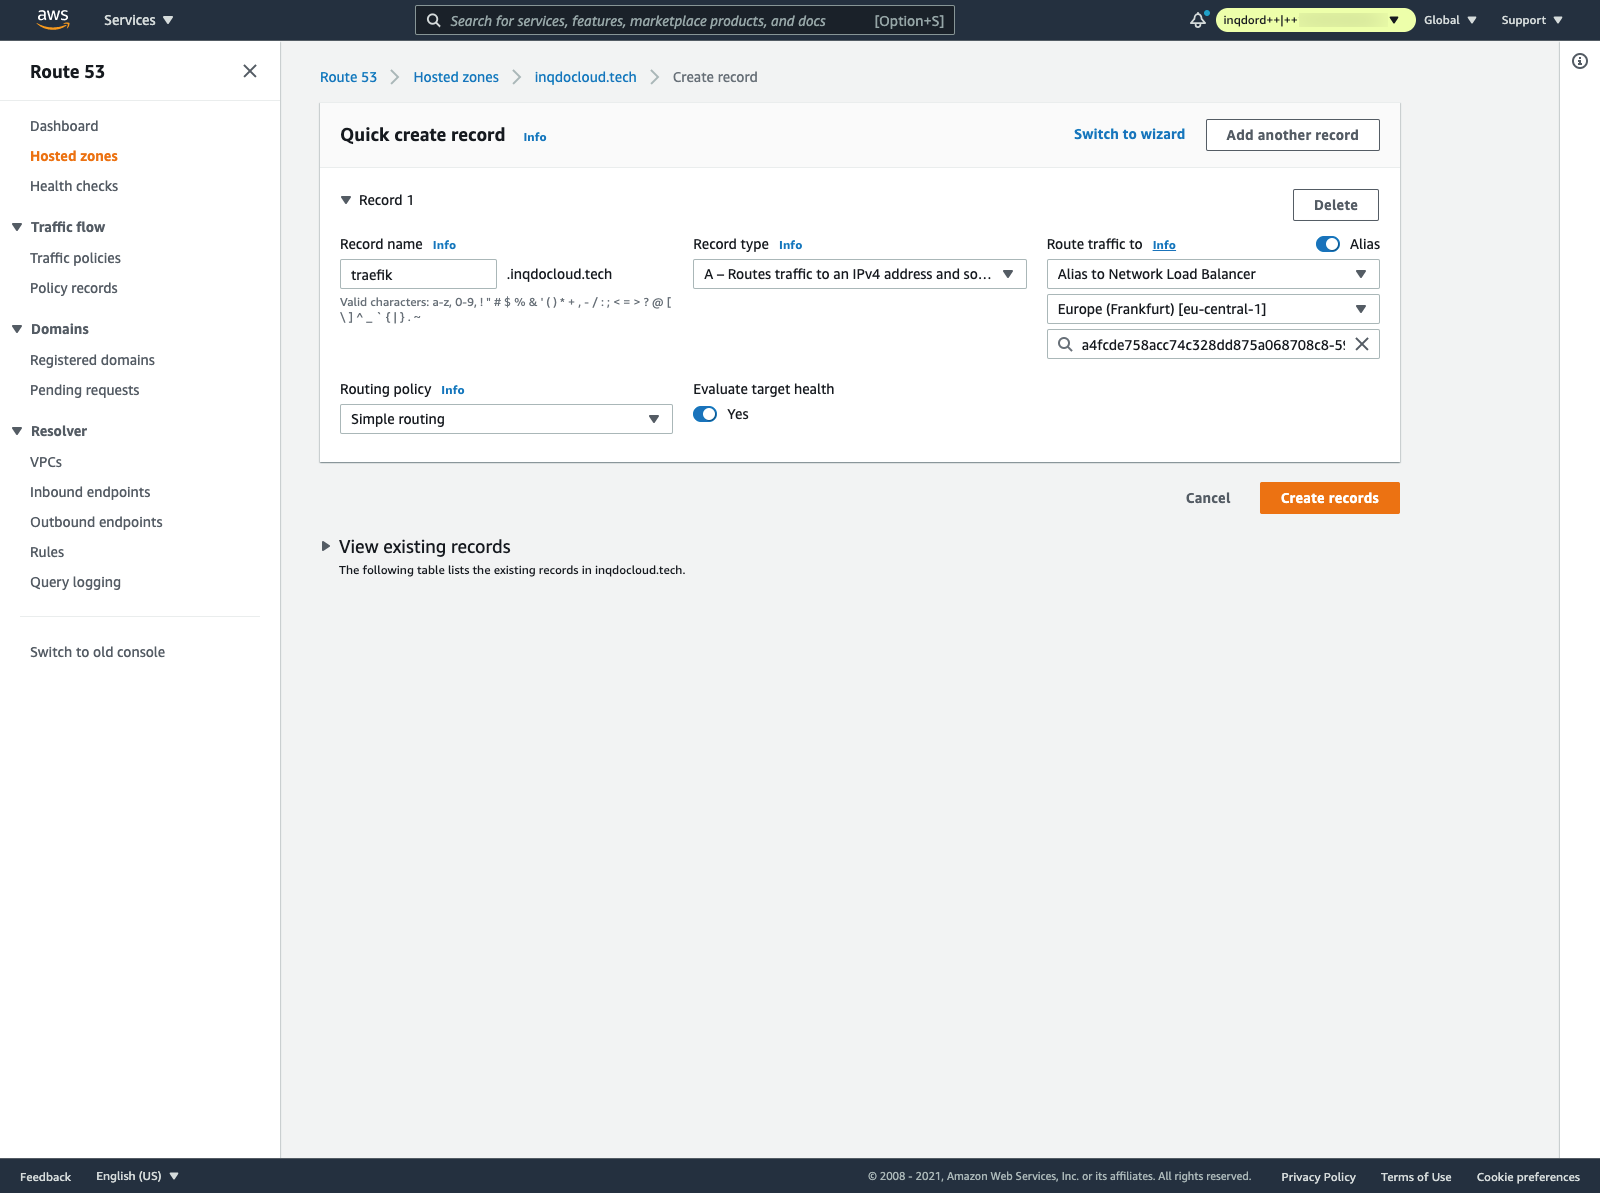Viewport: 1600px width, 1193px height.
Task: Close the Route 53 navigation panel
Action: click(250, 71)
